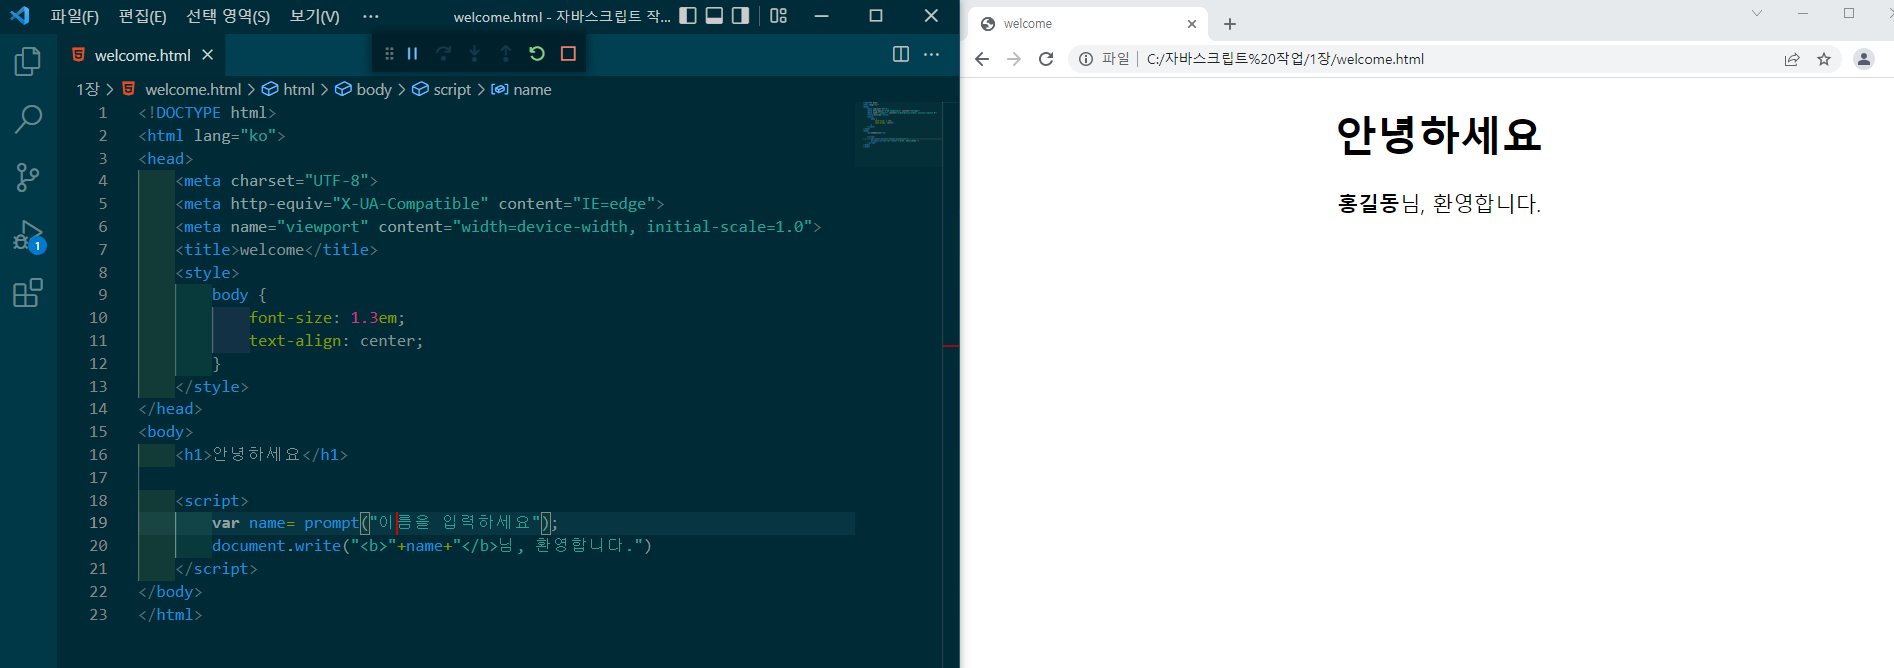Open editor more actions menu

931,54
